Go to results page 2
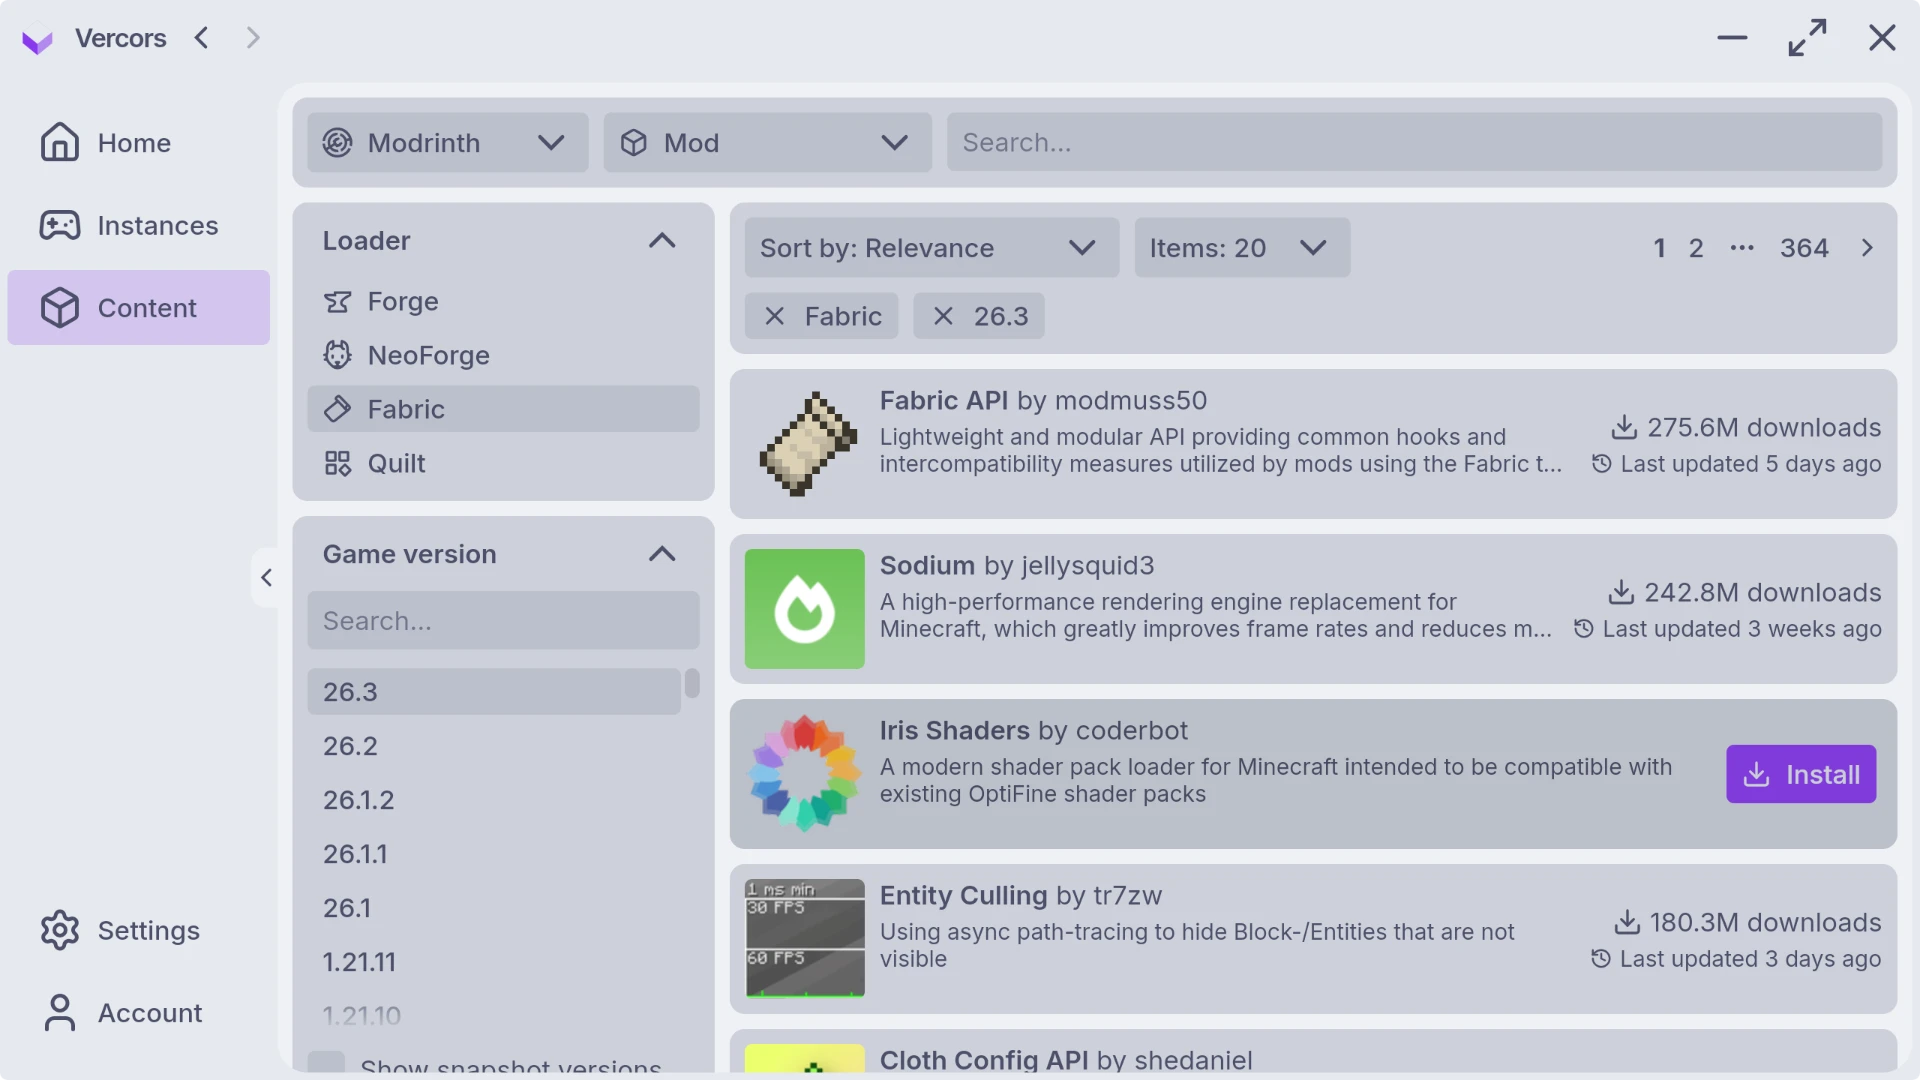 [1696, 248]
